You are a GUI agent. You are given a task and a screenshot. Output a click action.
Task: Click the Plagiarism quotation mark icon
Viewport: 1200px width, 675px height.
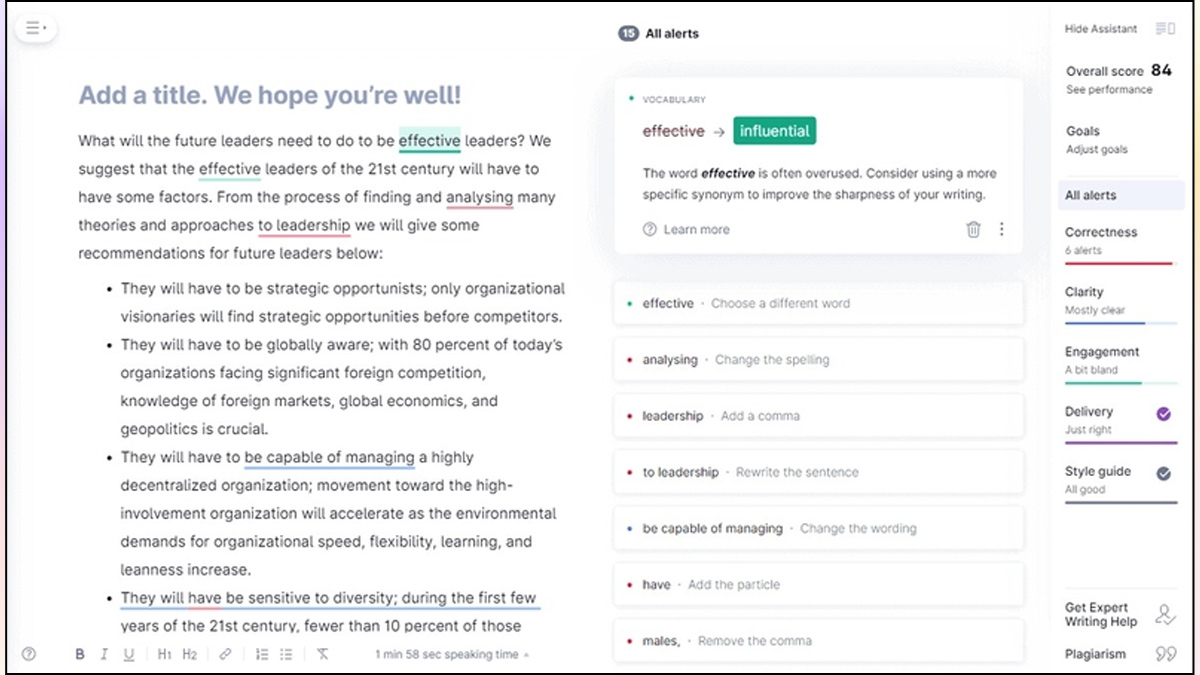point(1165,654)
